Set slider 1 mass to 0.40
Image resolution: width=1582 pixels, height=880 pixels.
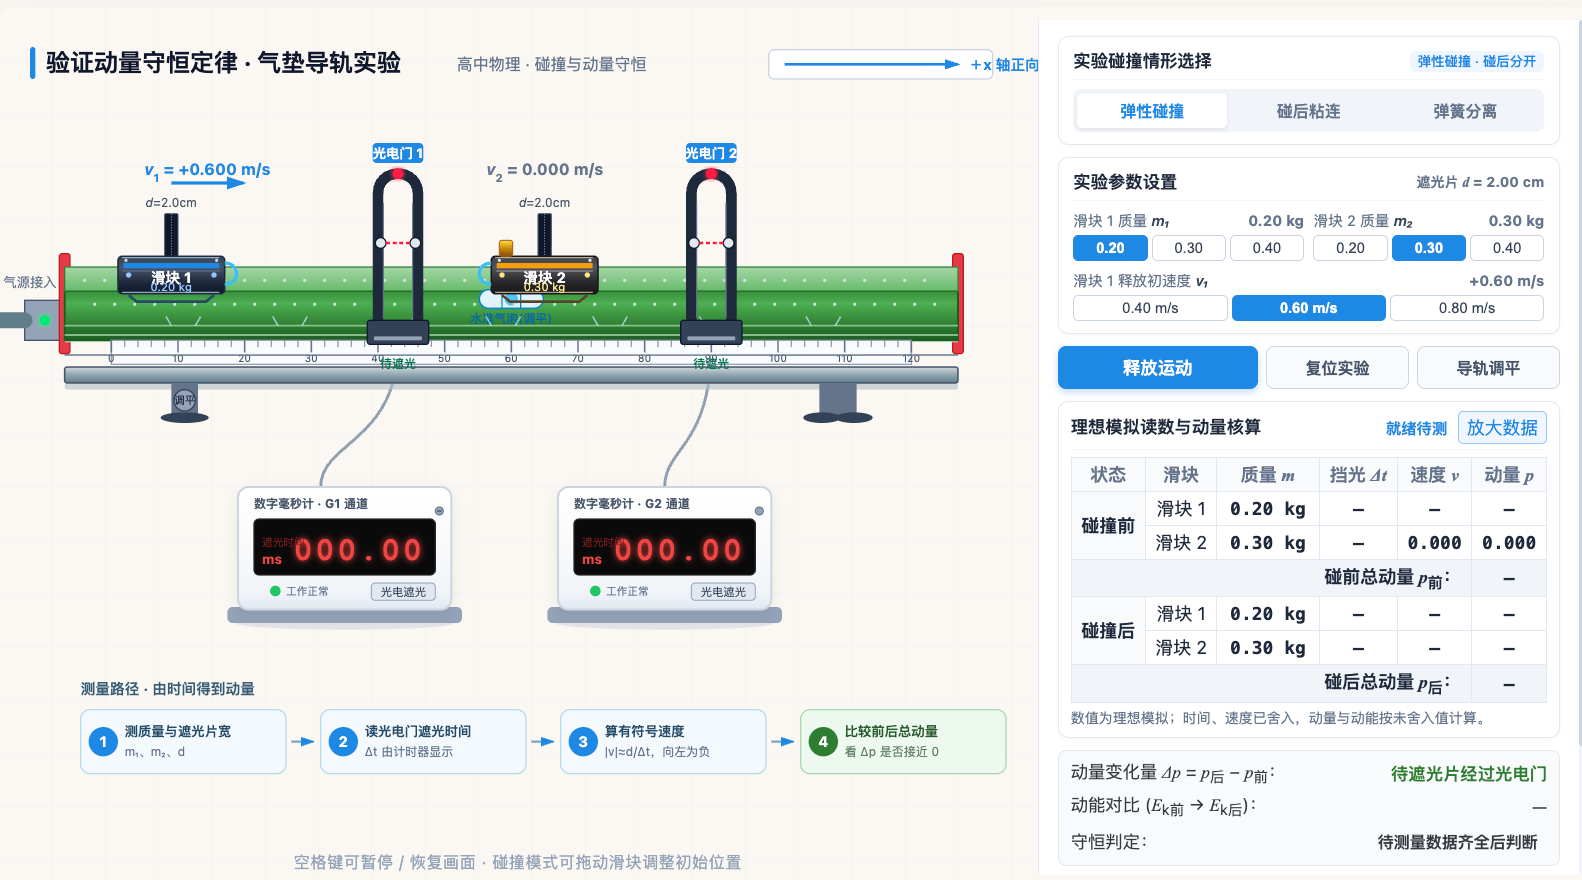[x=1267, y=248]
